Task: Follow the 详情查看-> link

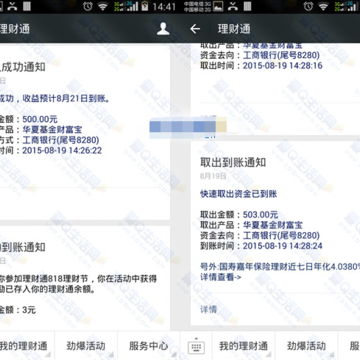Action: tap(221, 277)
